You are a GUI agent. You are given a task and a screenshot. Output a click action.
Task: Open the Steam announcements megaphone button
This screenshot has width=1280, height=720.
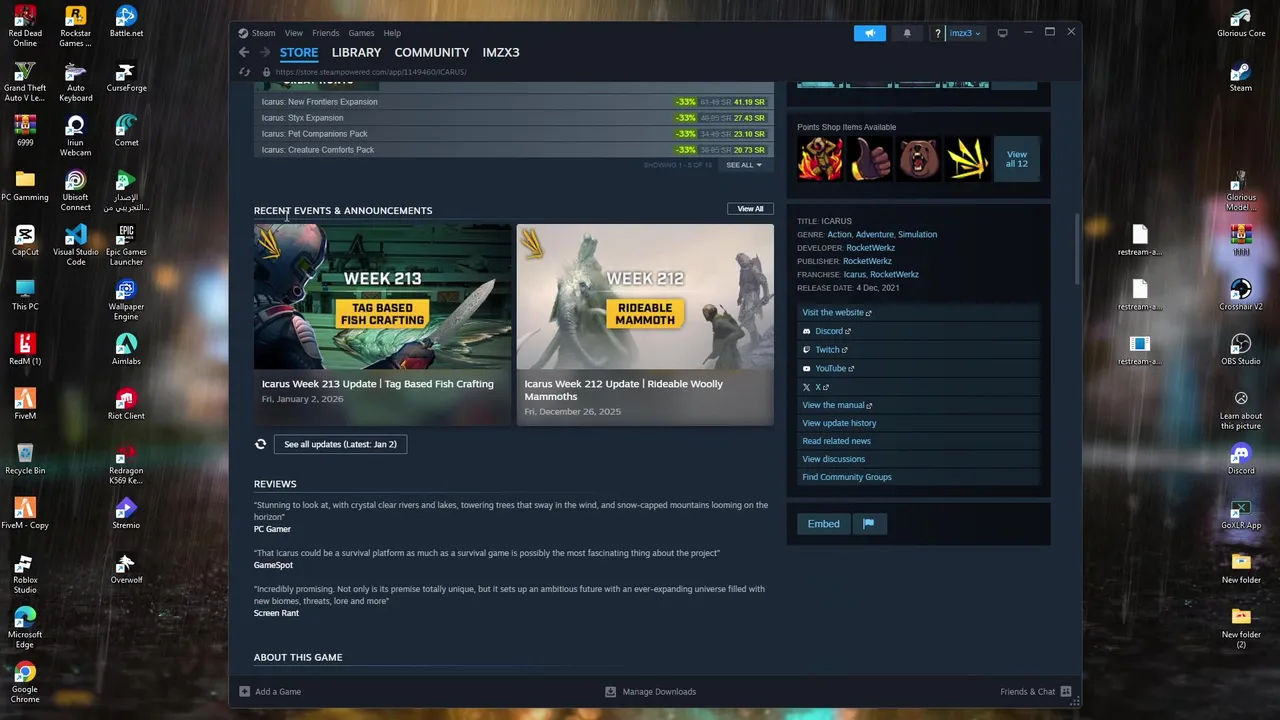[x=870, y=33]
